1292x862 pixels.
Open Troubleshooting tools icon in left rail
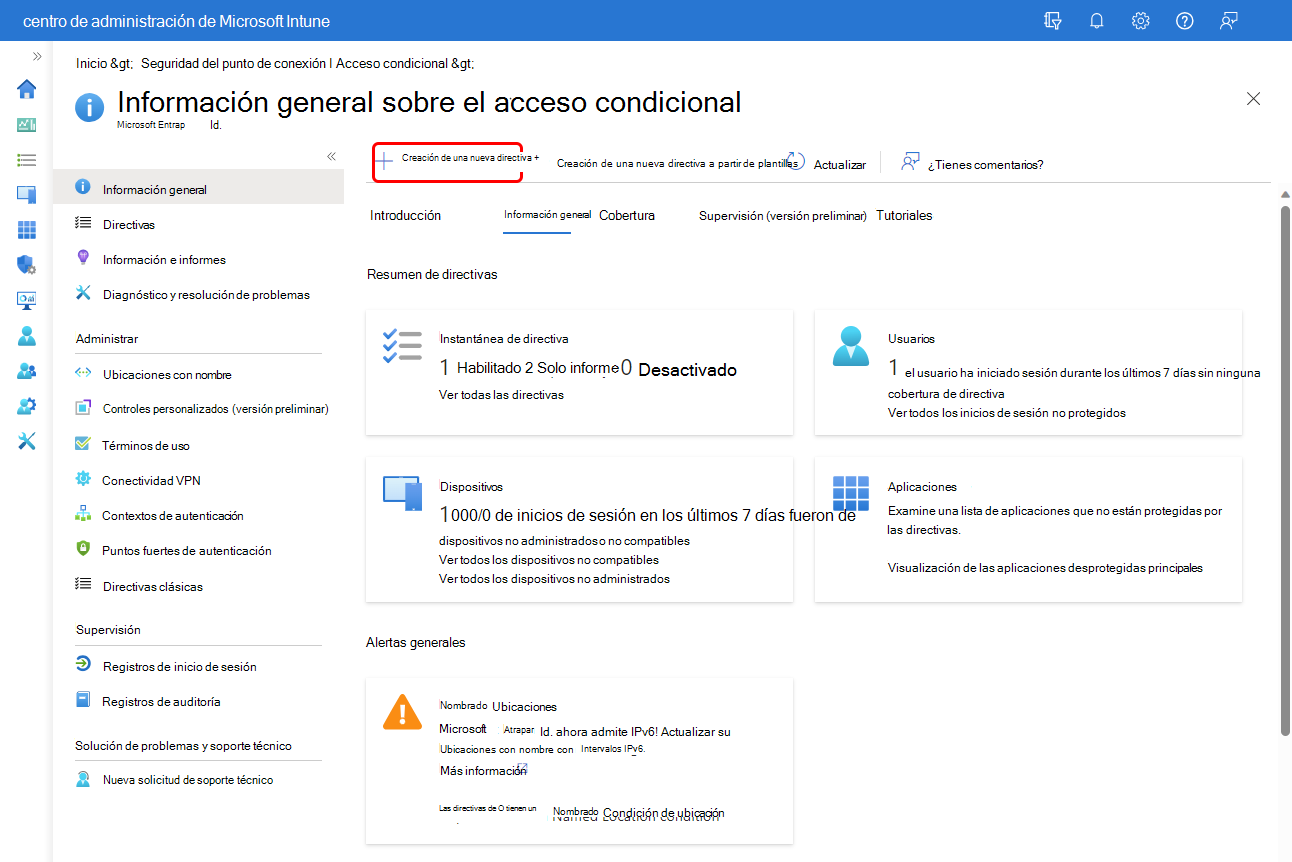(x=27, y=441)
